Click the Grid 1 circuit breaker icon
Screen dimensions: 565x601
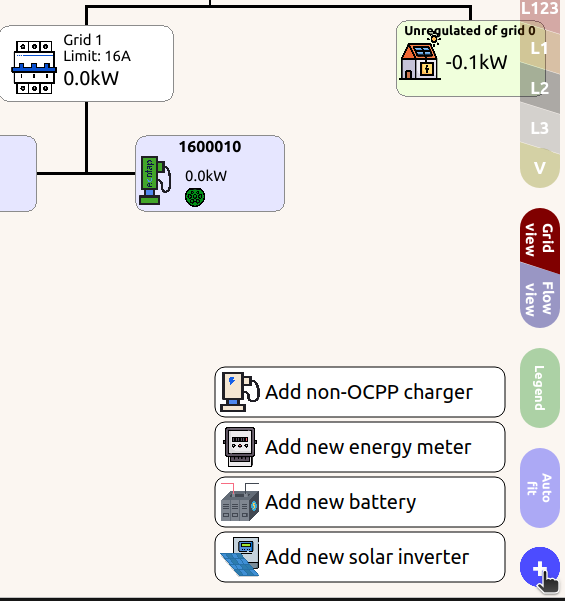click(34, 67)
